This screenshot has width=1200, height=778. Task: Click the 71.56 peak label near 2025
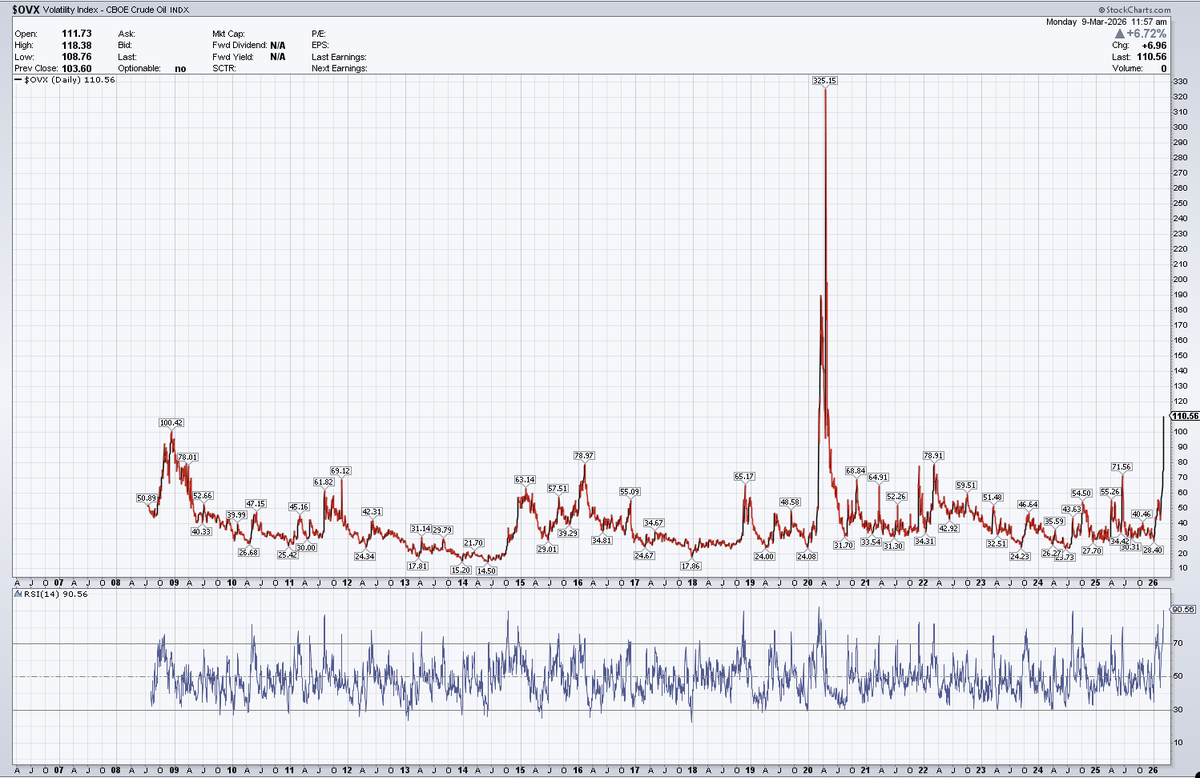[1121, 467]
